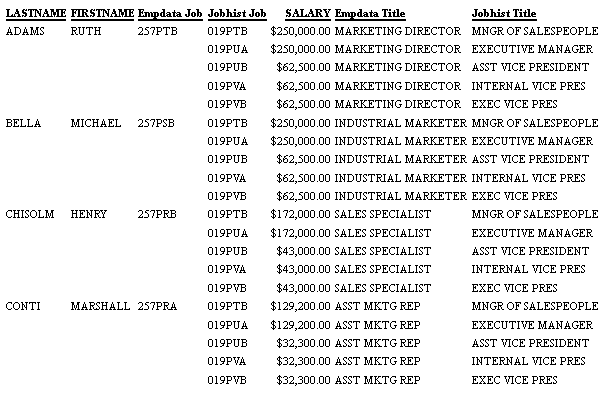Select job code 257PRA for Conti
Image resolution: width=604 pixels, height=396 pixels.
click(157, 306)
